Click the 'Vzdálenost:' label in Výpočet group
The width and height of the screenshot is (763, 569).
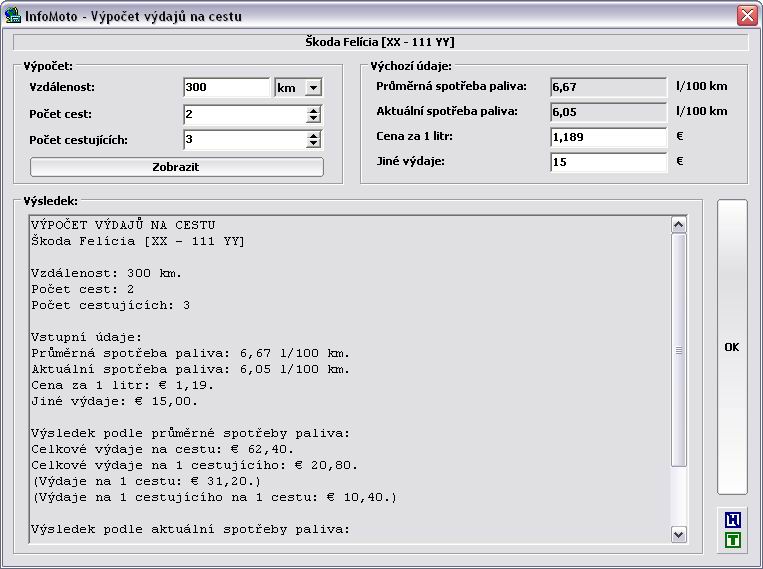tap(62, 87)
